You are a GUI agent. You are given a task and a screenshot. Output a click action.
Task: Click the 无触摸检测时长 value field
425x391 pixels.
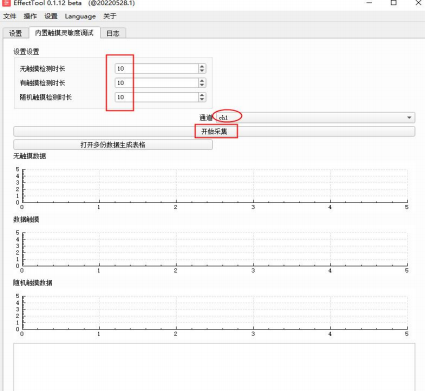click(x=156, y=69)
